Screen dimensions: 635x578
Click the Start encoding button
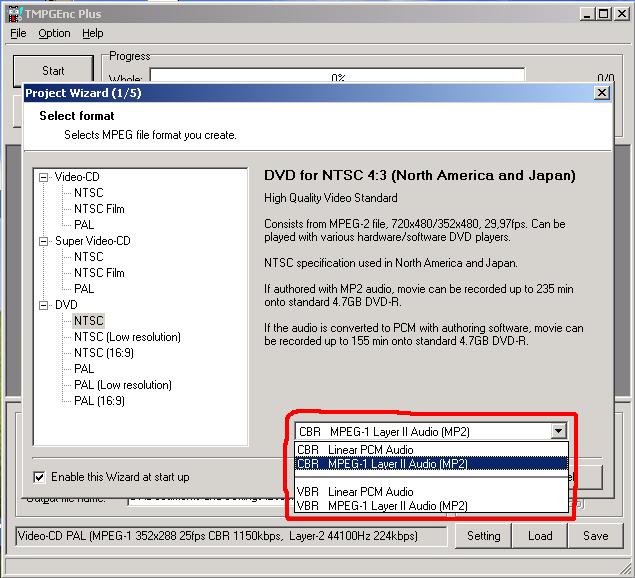pos(53,71)
